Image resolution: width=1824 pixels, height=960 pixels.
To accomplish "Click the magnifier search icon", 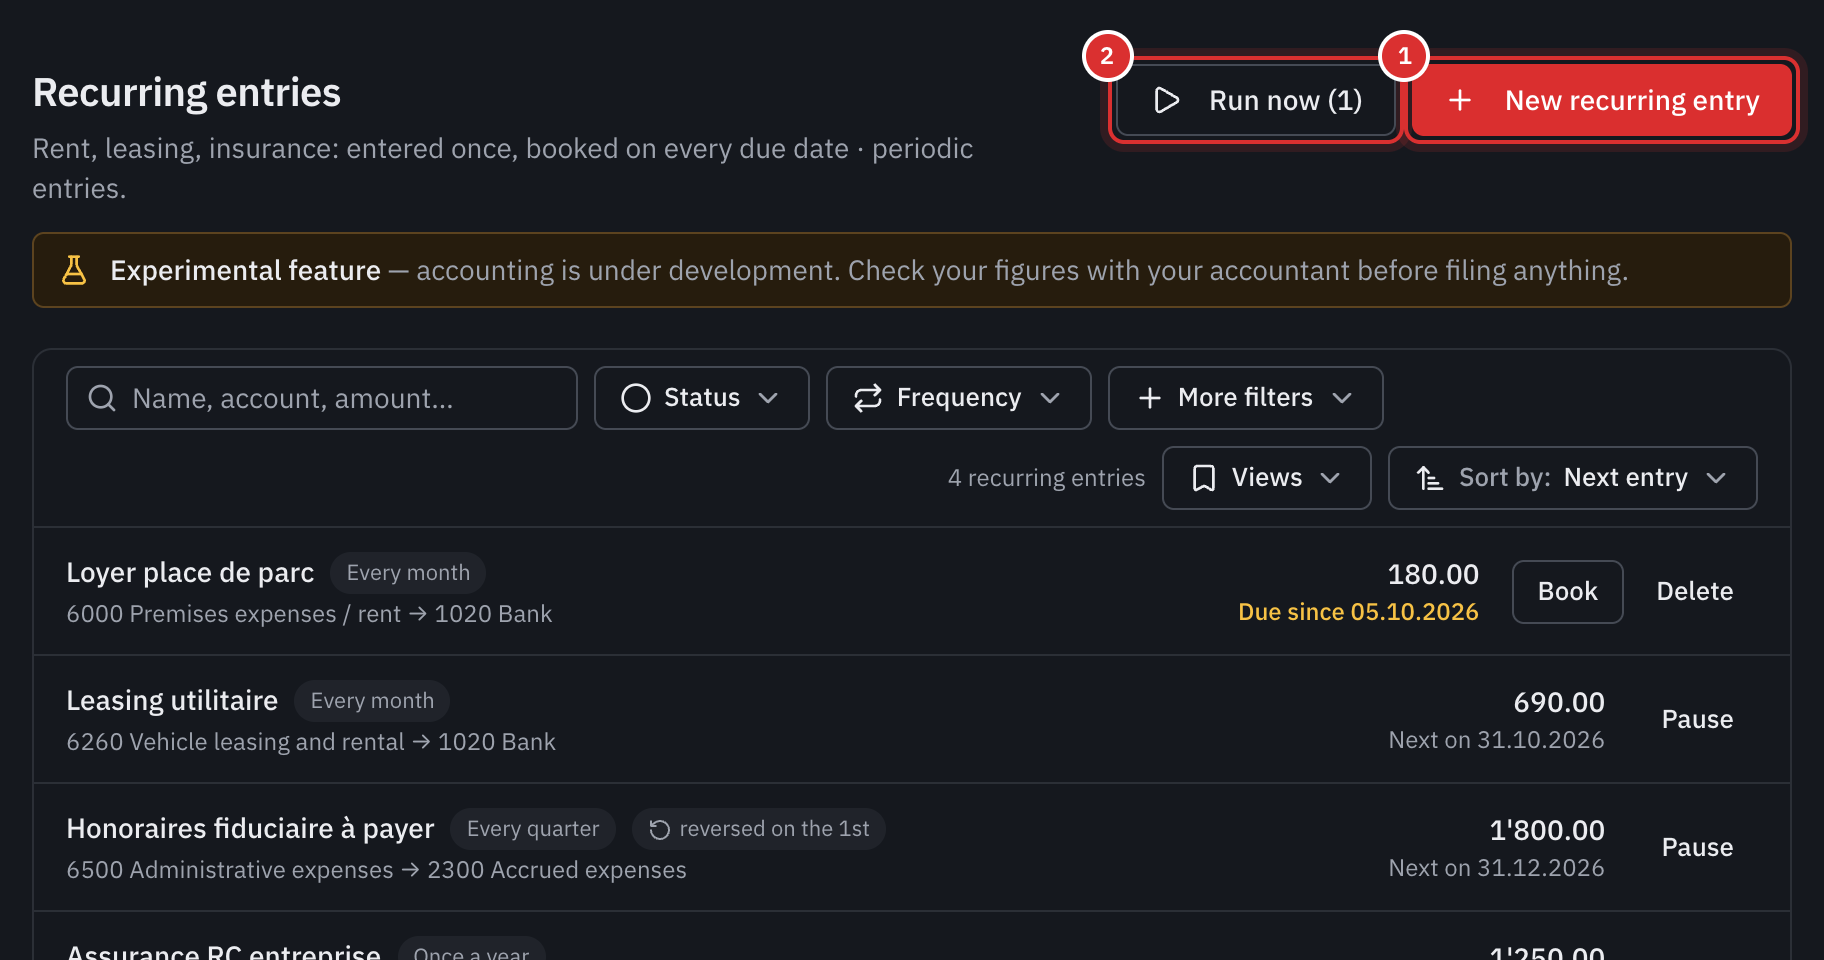I will tap(102, 398).
